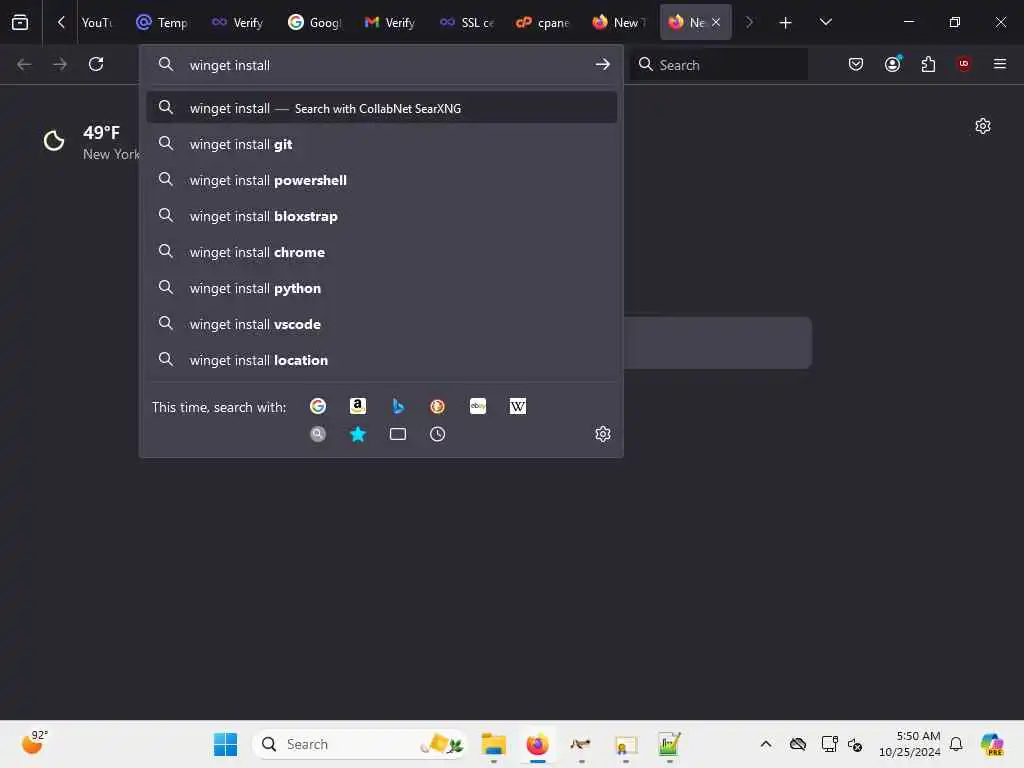Go back to previous page
The width and height of the screenshot is (1024, 768).
[24, 64]
